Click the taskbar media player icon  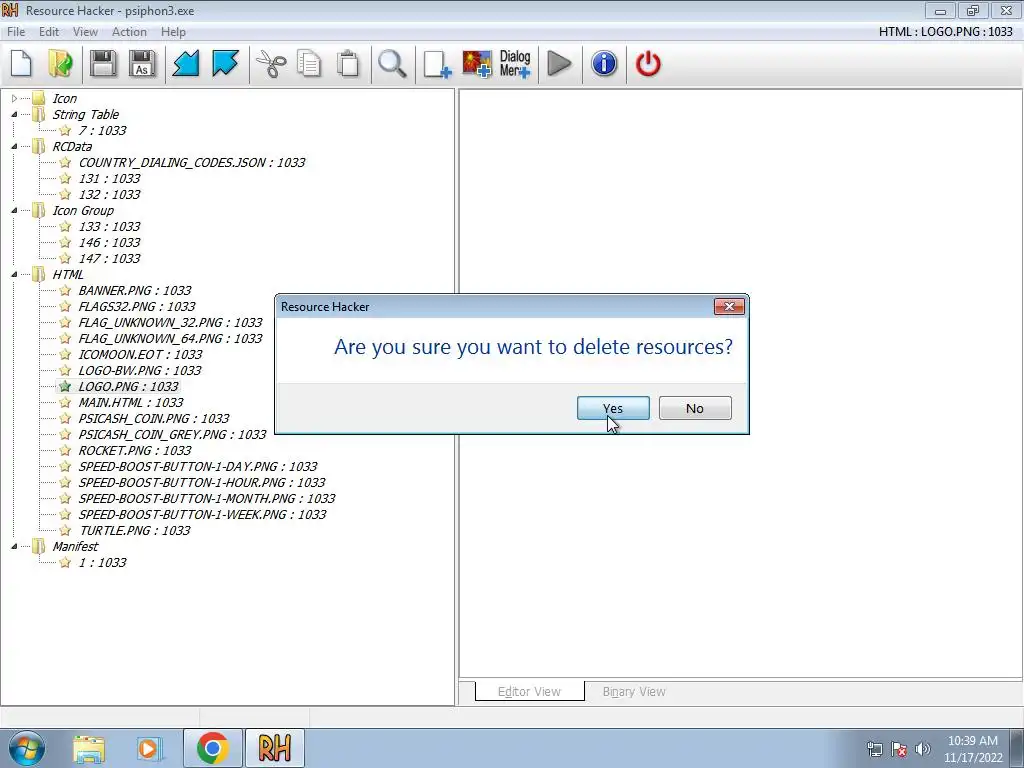pos(148,748)
